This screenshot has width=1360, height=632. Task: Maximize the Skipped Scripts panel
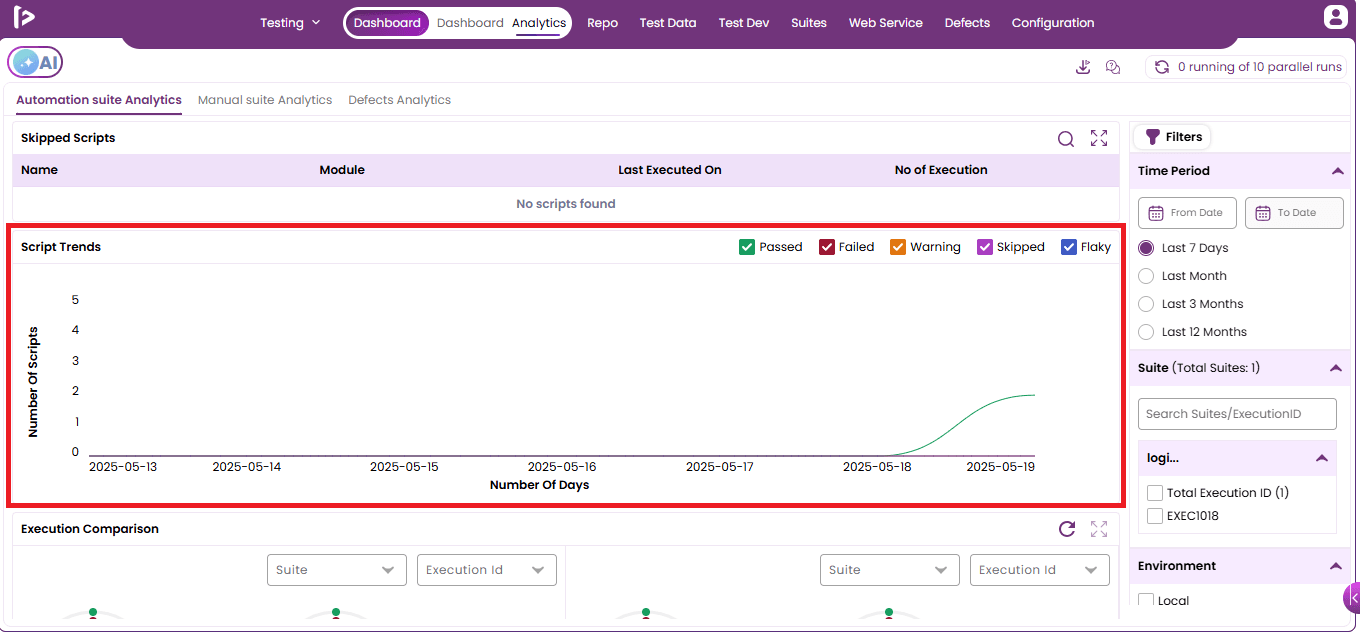point(1099,139)
